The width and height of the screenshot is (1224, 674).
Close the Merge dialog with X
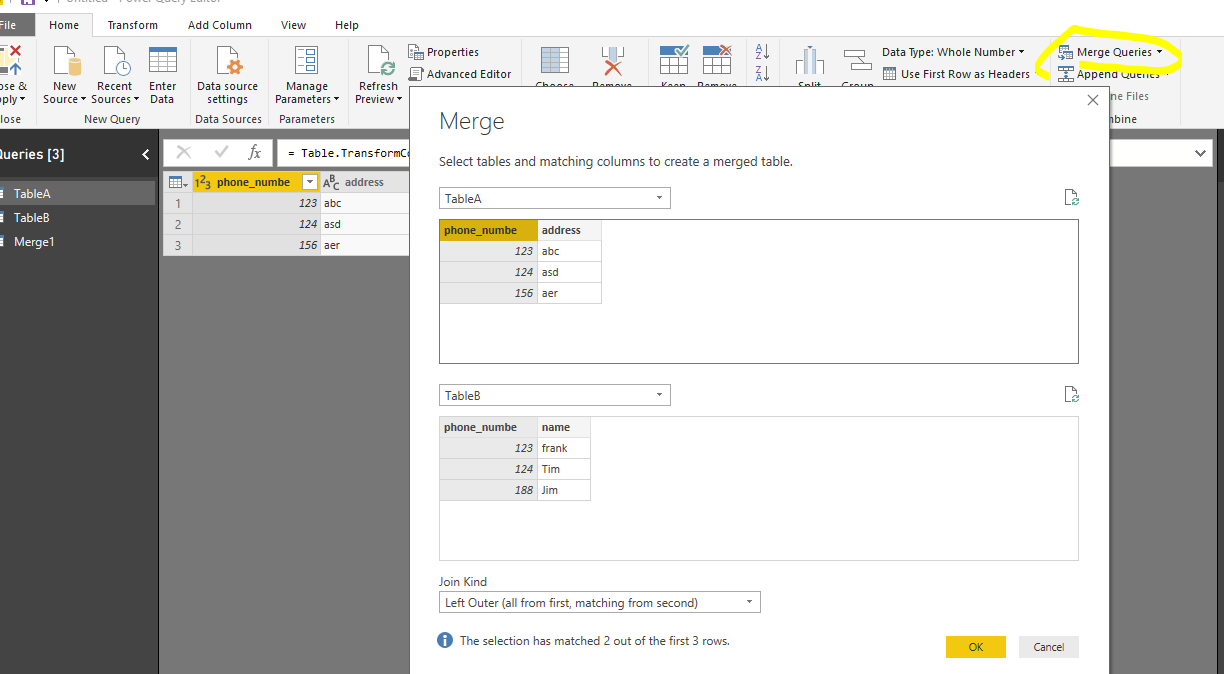click(1093, 100)
